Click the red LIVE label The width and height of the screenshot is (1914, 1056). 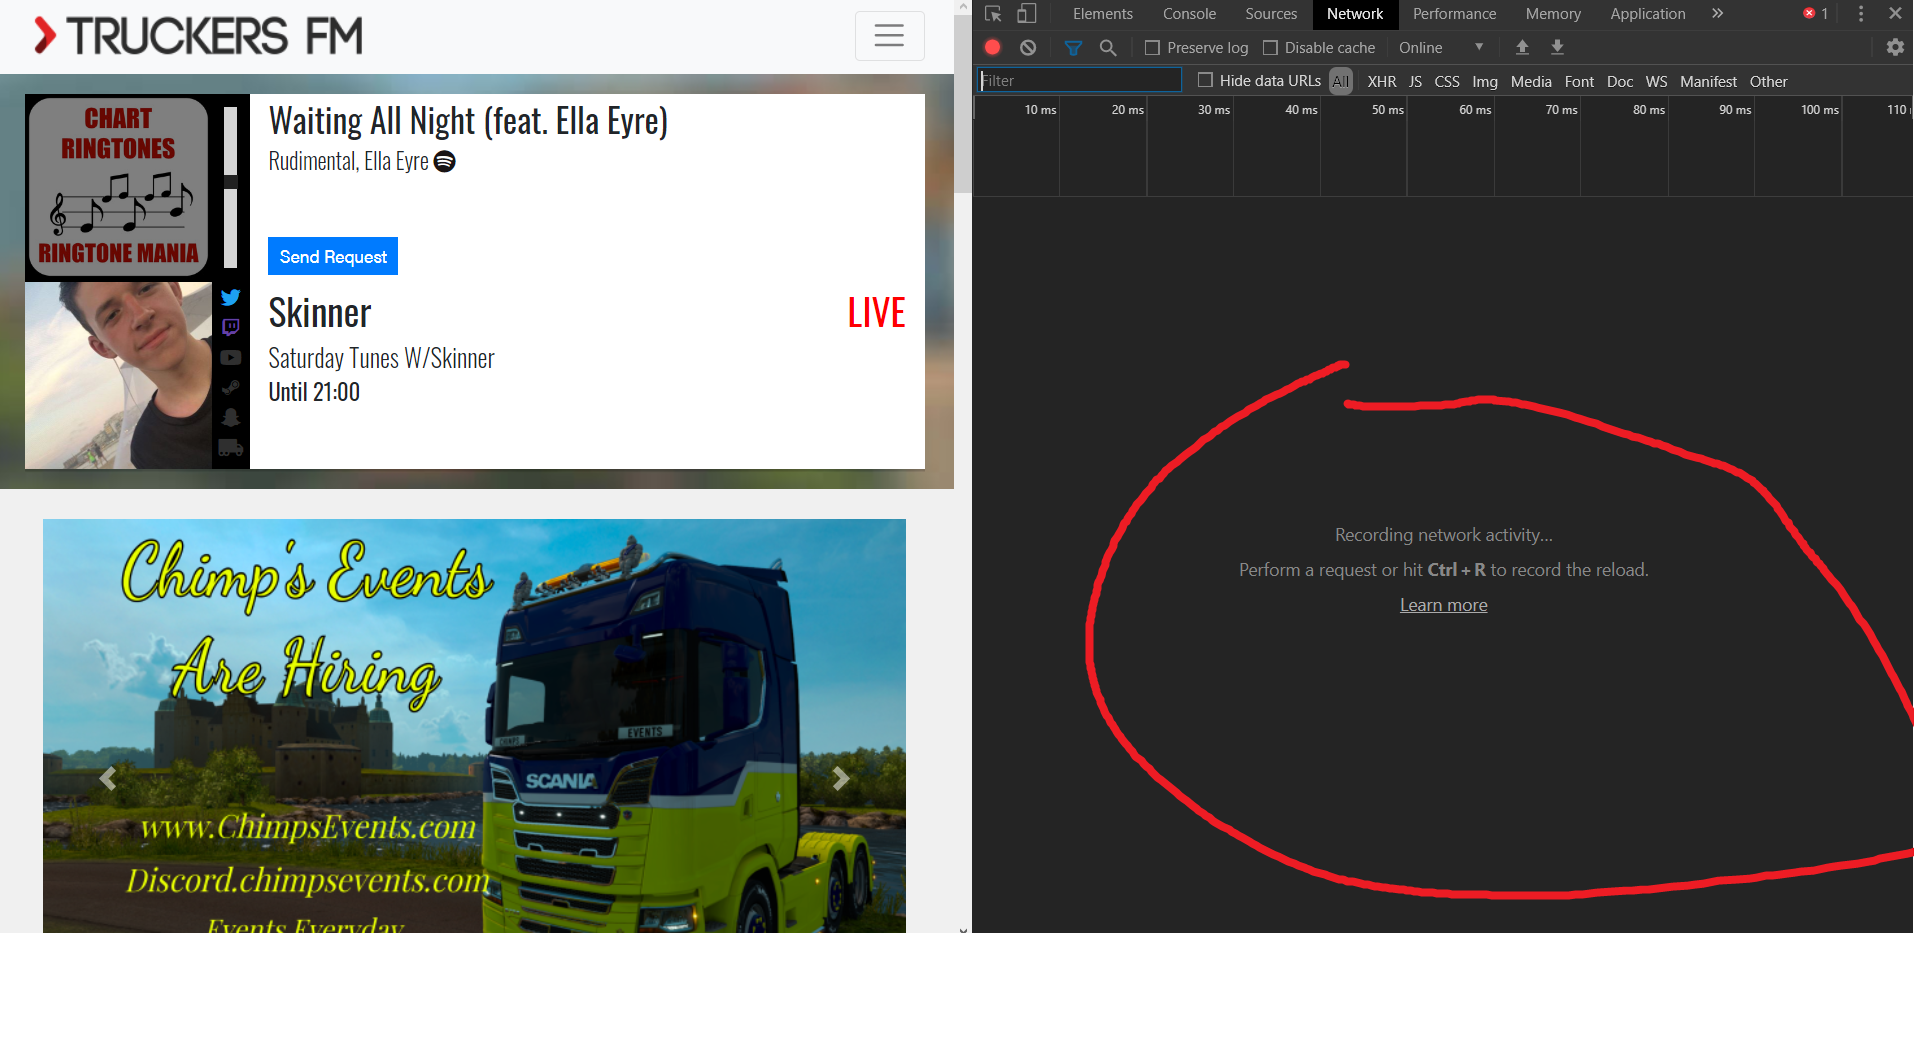(x=876, y=313)
